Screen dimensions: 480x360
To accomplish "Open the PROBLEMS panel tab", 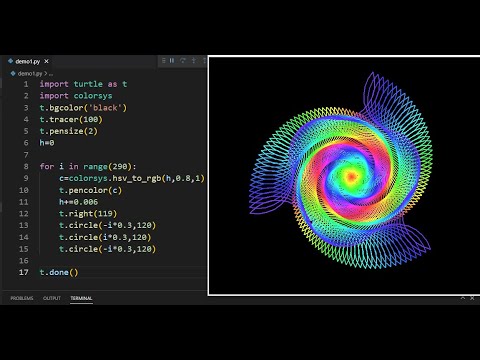I will click(22, 298).
